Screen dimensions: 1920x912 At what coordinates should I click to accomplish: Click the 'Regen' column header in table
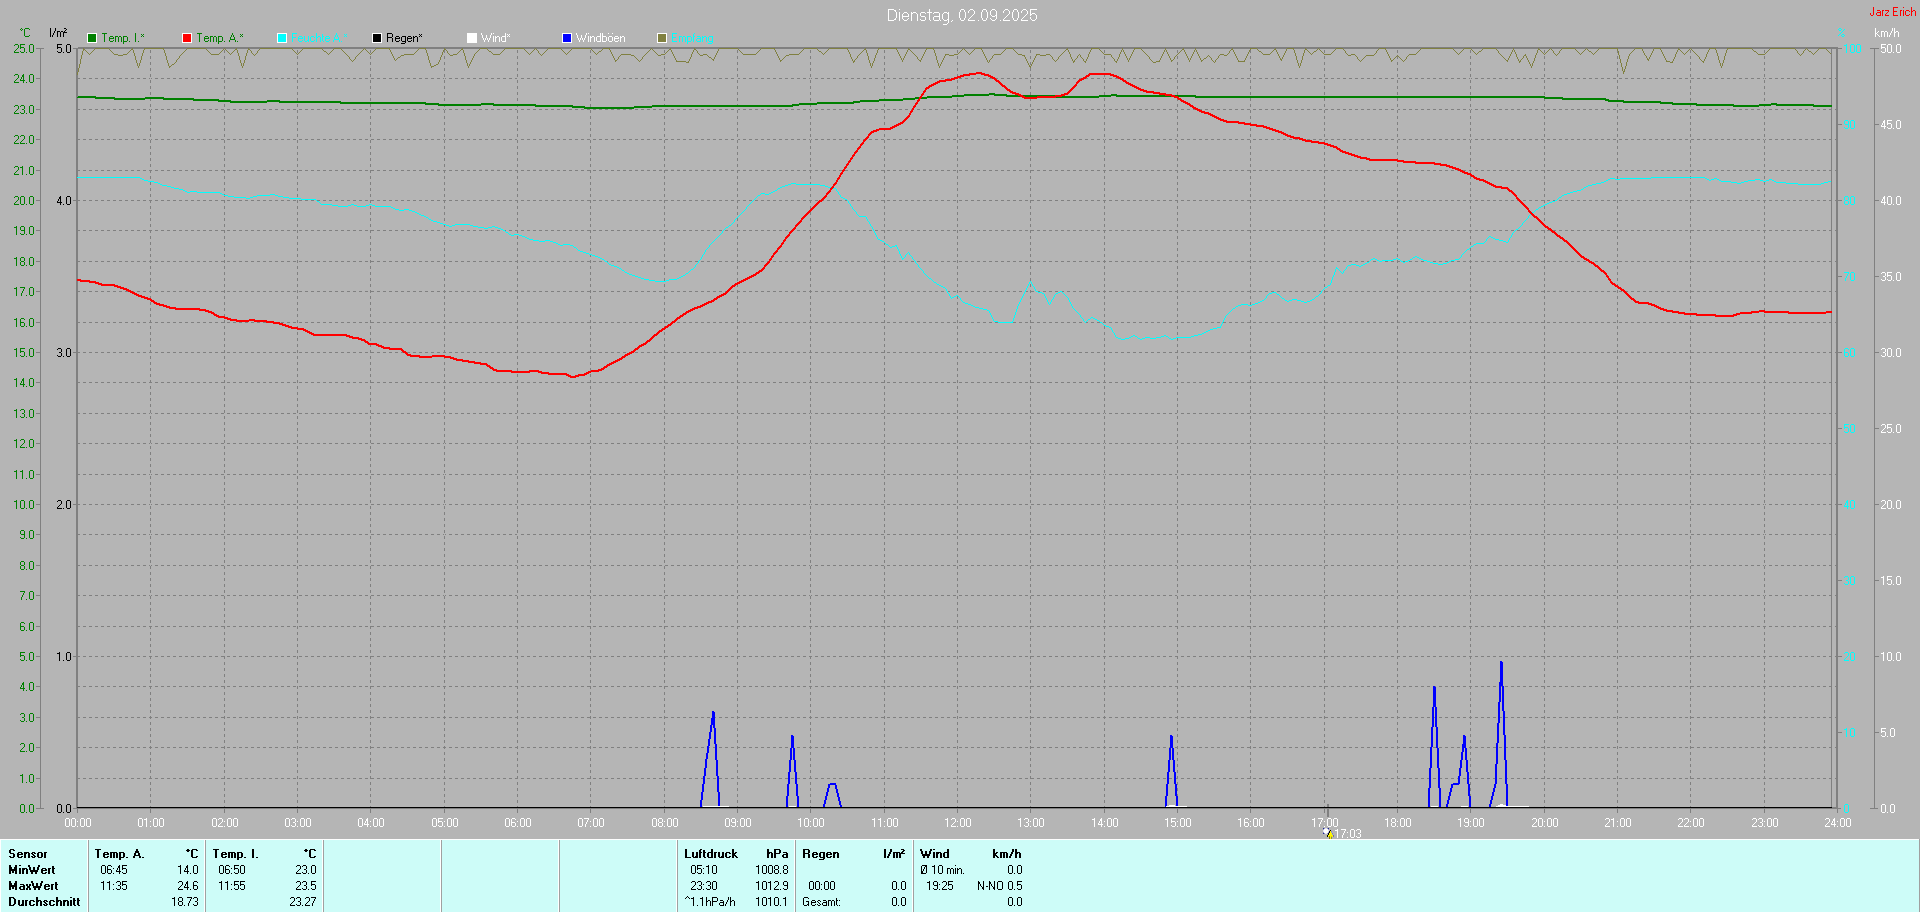pyautogui.click(x=821, y=854)
